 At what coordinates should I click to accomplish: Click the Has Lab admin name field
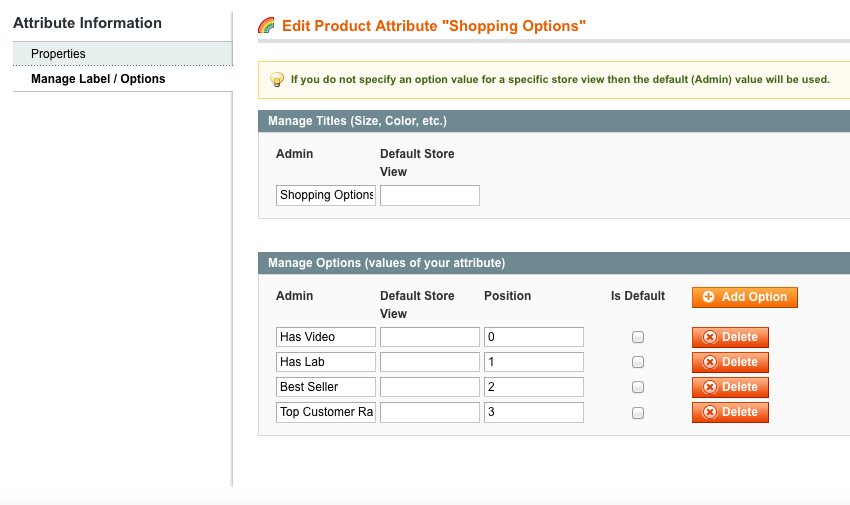326,362
